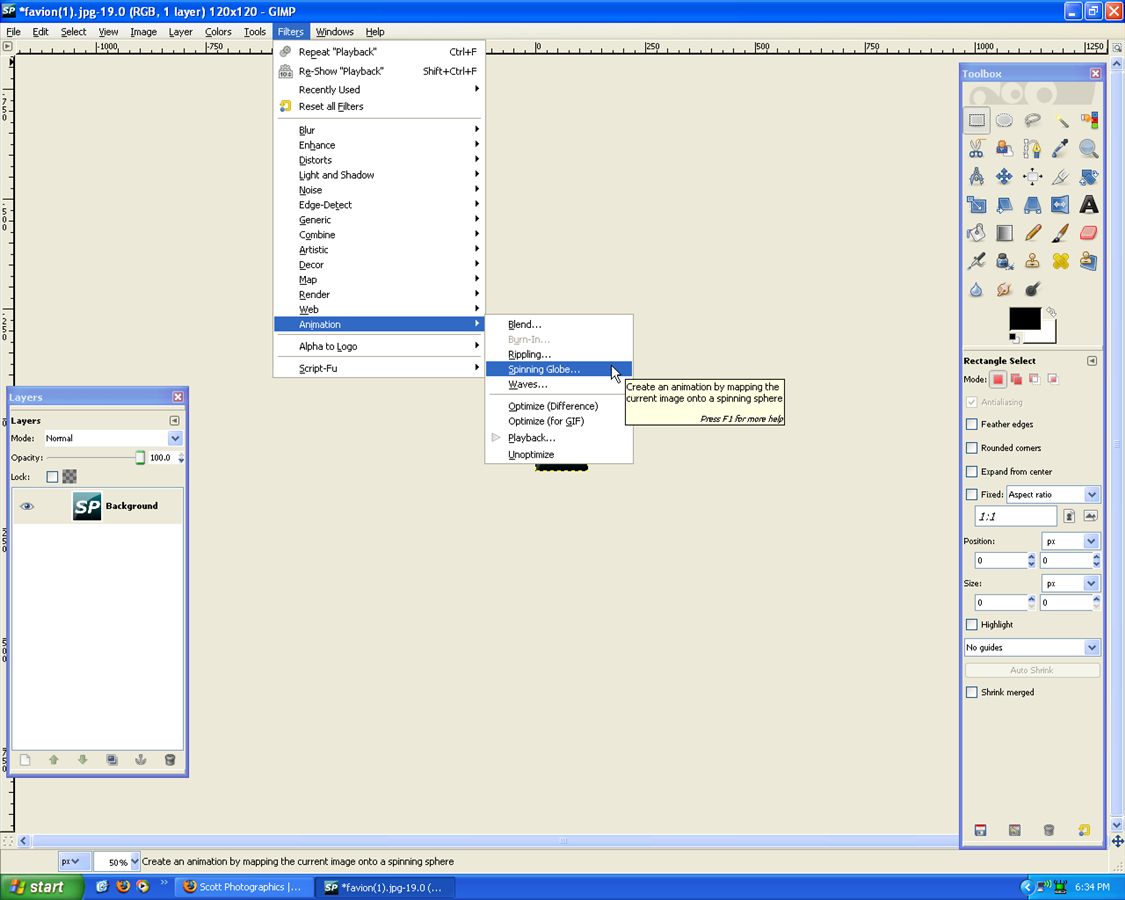Open the No guides dropdown

click(x=1032, y=647)
